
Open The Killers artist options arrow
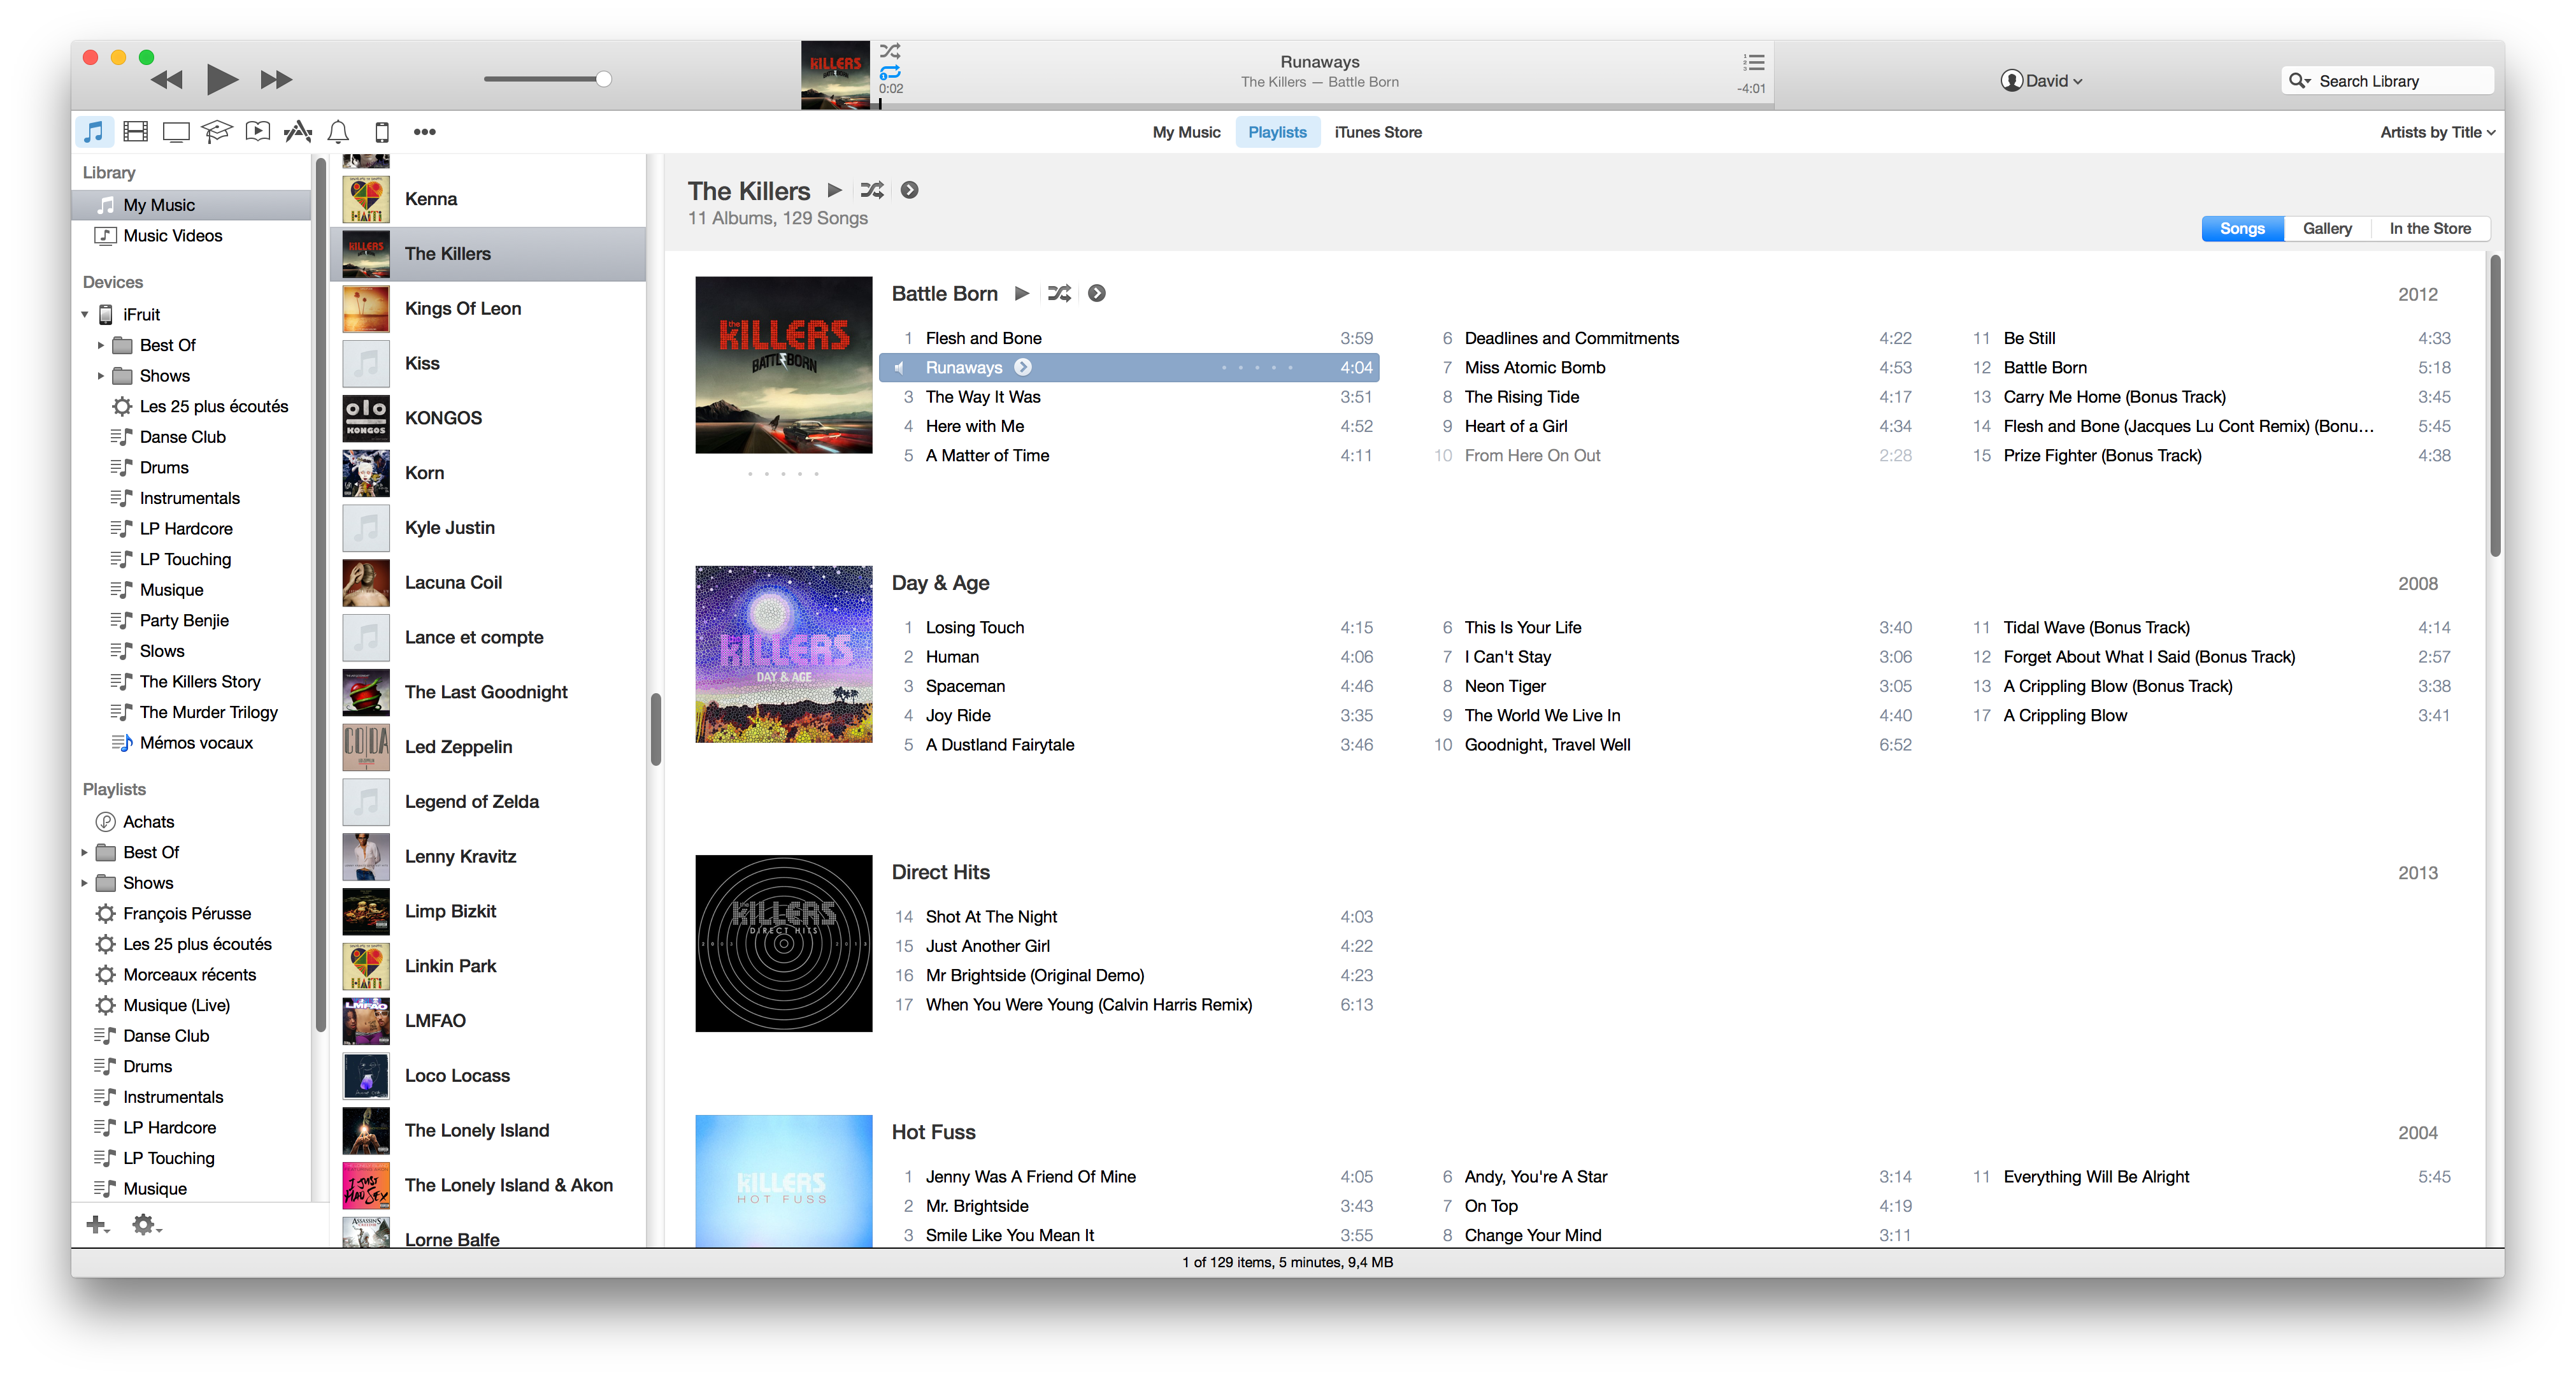click(x=909, y=190)
